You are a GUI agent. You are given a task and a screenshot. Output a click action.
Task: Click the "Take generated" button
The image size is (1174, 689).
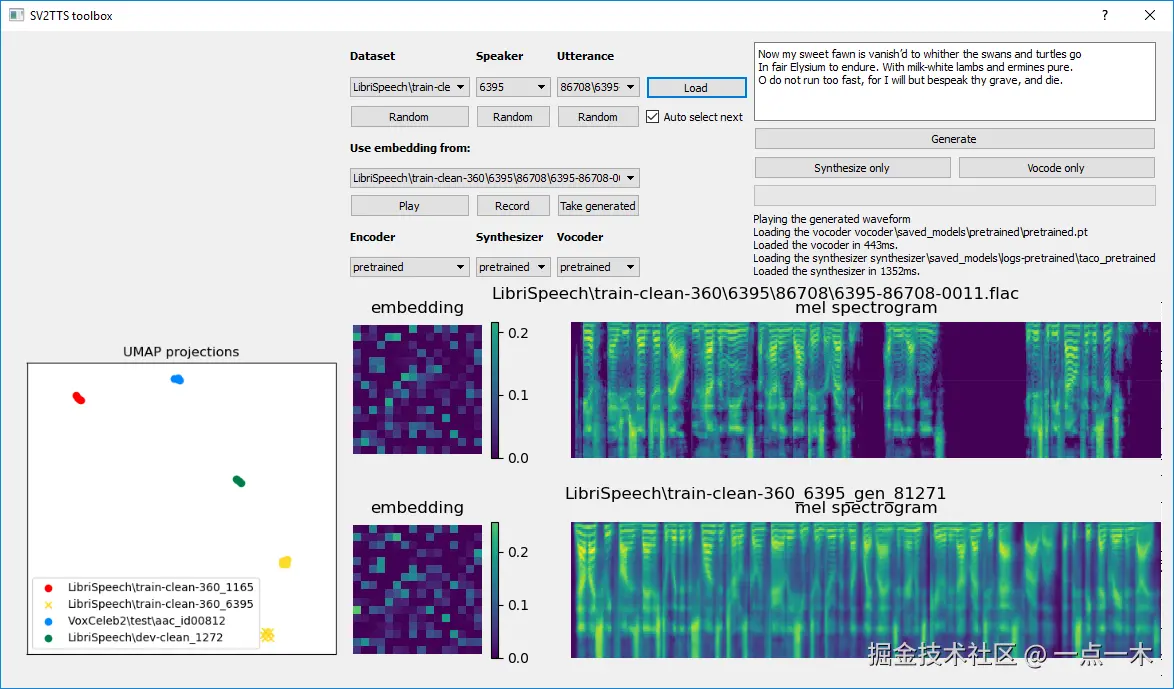(x=597, y=205)
